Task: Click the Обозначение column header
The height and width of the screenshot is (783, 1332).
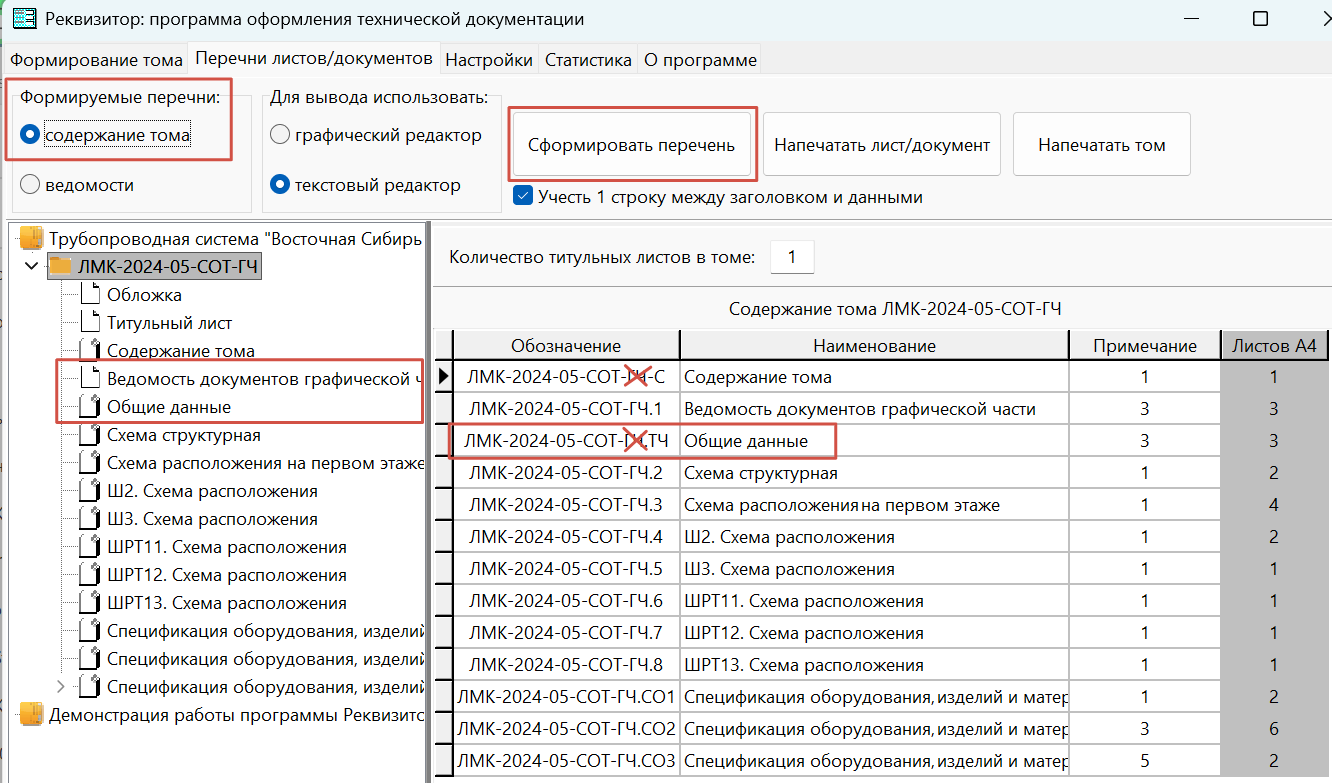Action: [566, 346]
